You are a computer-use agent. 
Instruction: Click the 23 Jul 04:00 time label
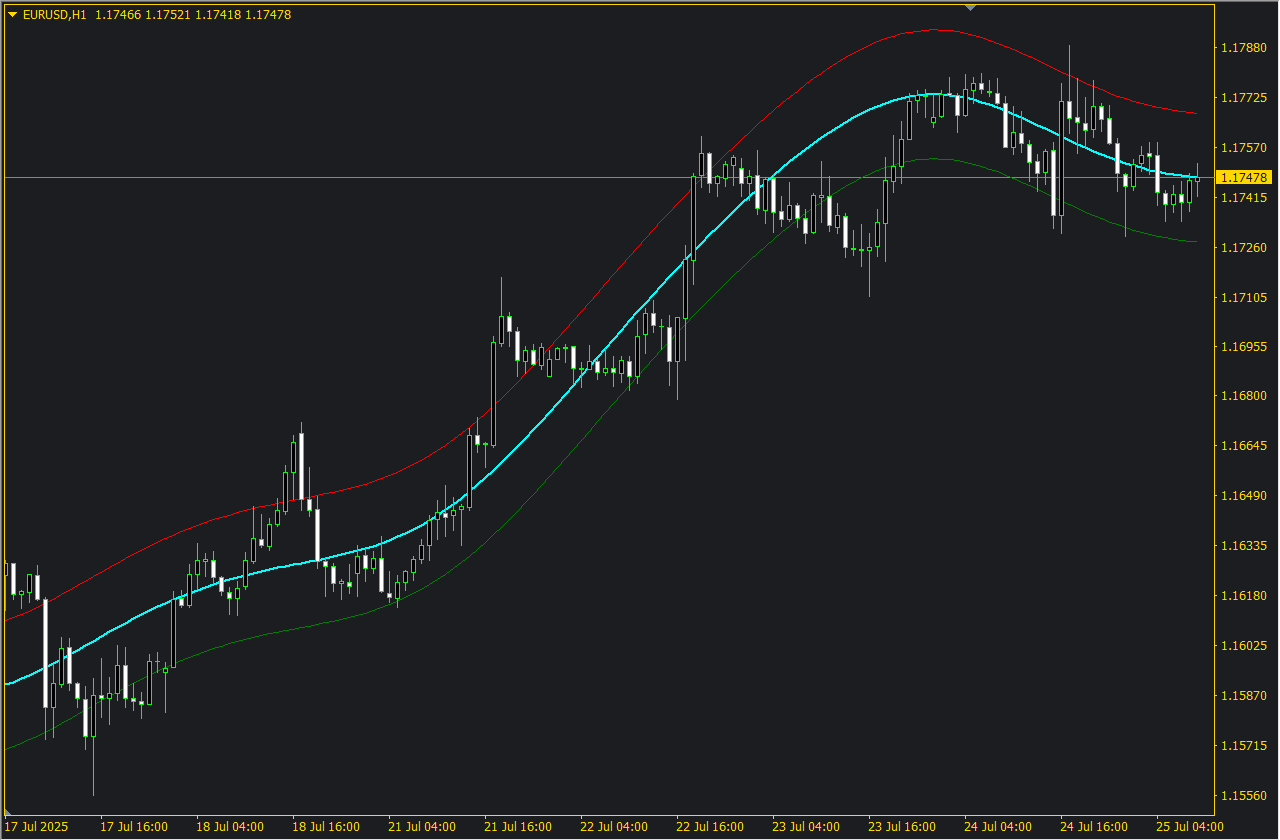pos(806,827)
